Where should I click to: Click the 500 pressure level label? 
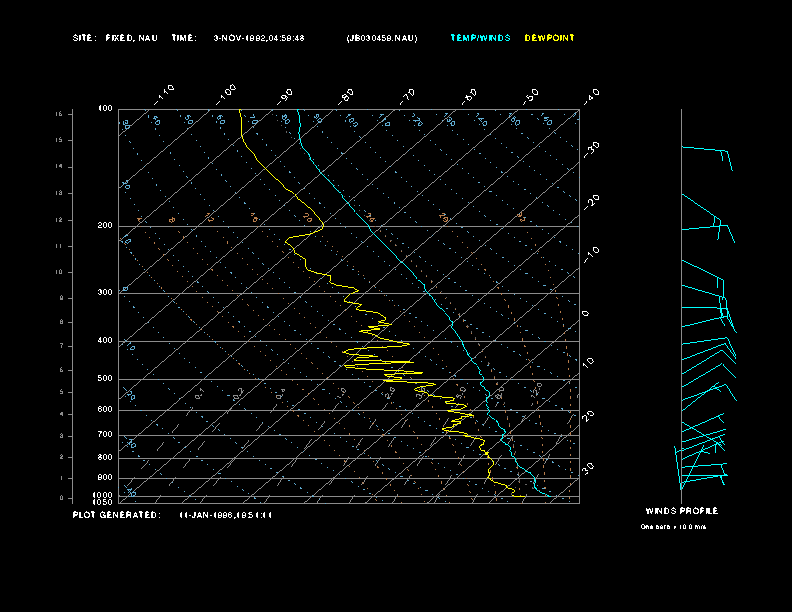pyautogui.click(x=105, y=379)
